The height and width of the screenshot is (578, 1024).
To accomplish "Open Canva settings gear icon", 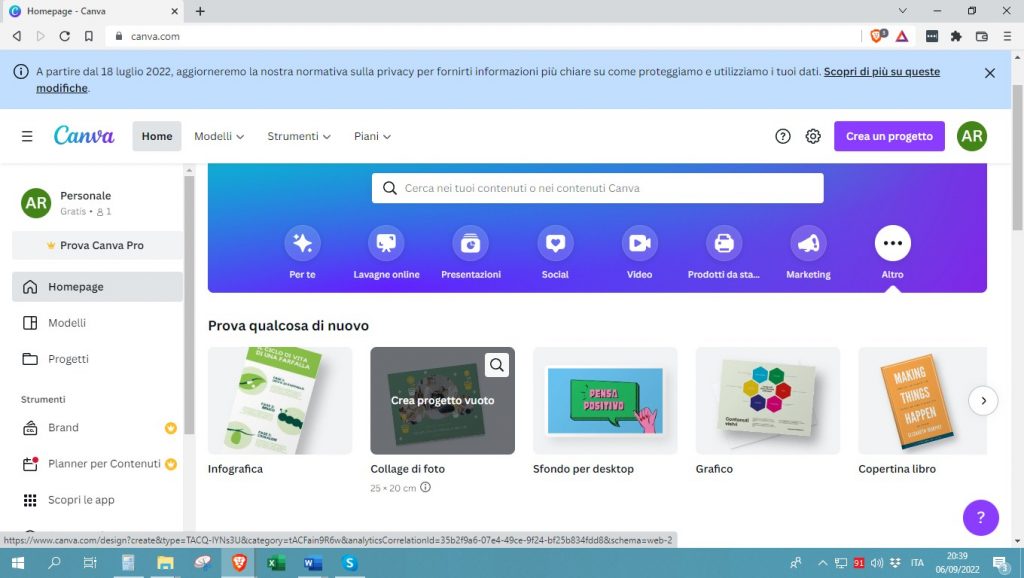I will (x=813, y=136).
